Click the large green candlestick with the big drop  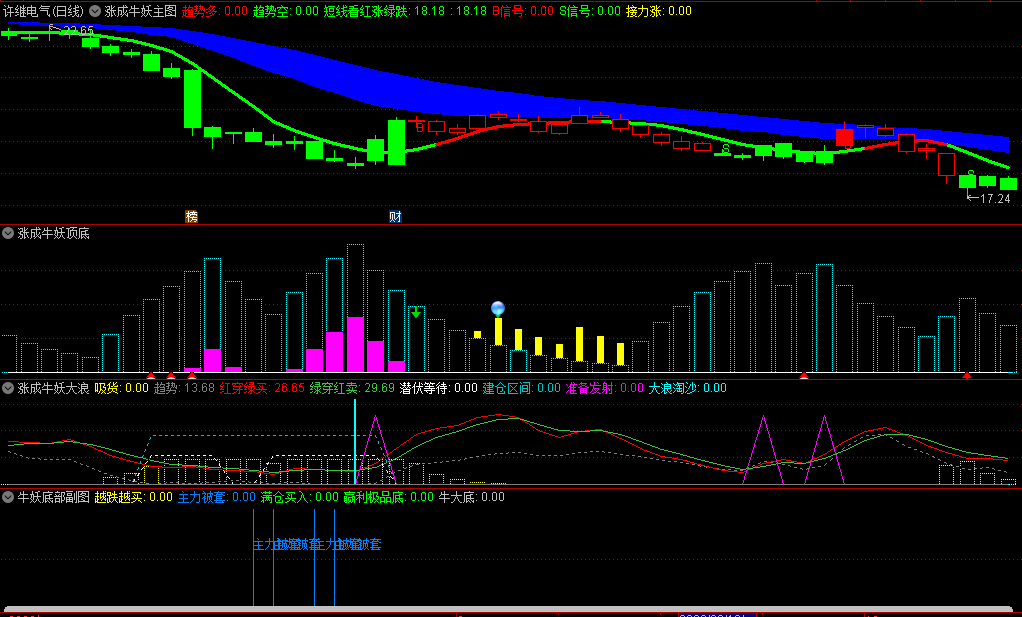(x=192, y=99)
